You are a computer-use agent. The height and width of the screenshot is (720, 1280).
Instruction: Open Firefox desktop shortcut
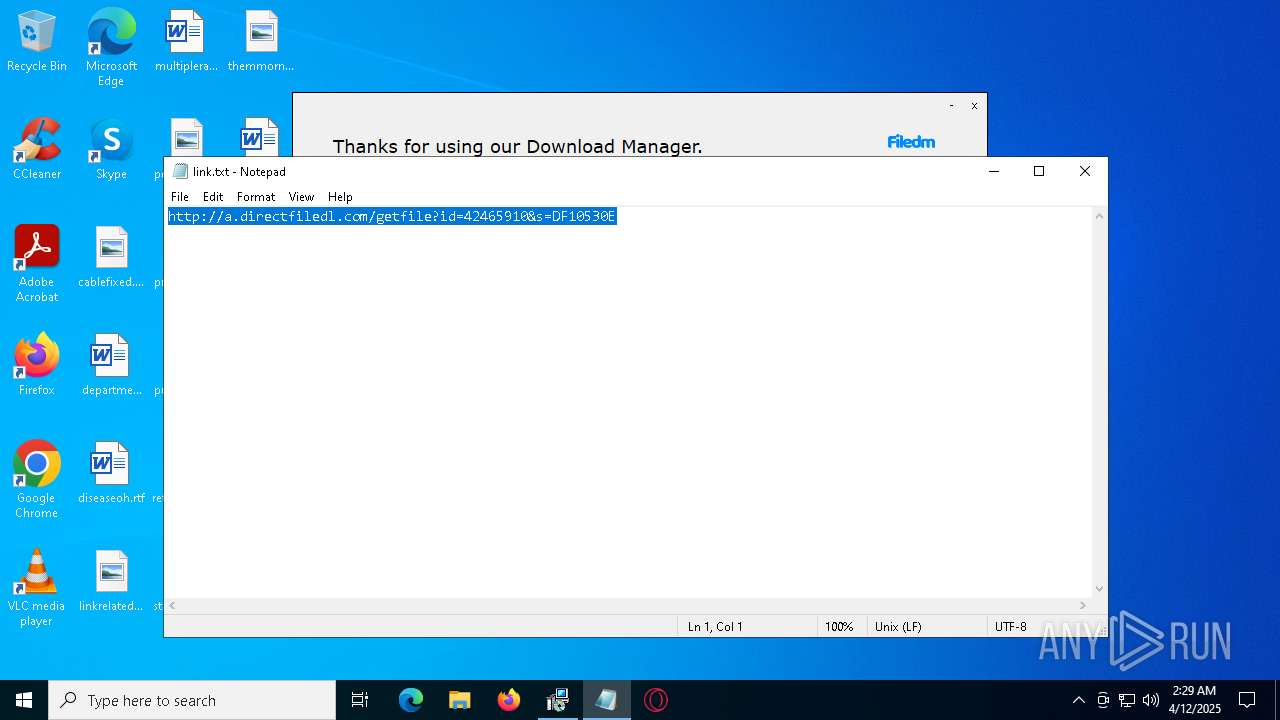[37, 366]
